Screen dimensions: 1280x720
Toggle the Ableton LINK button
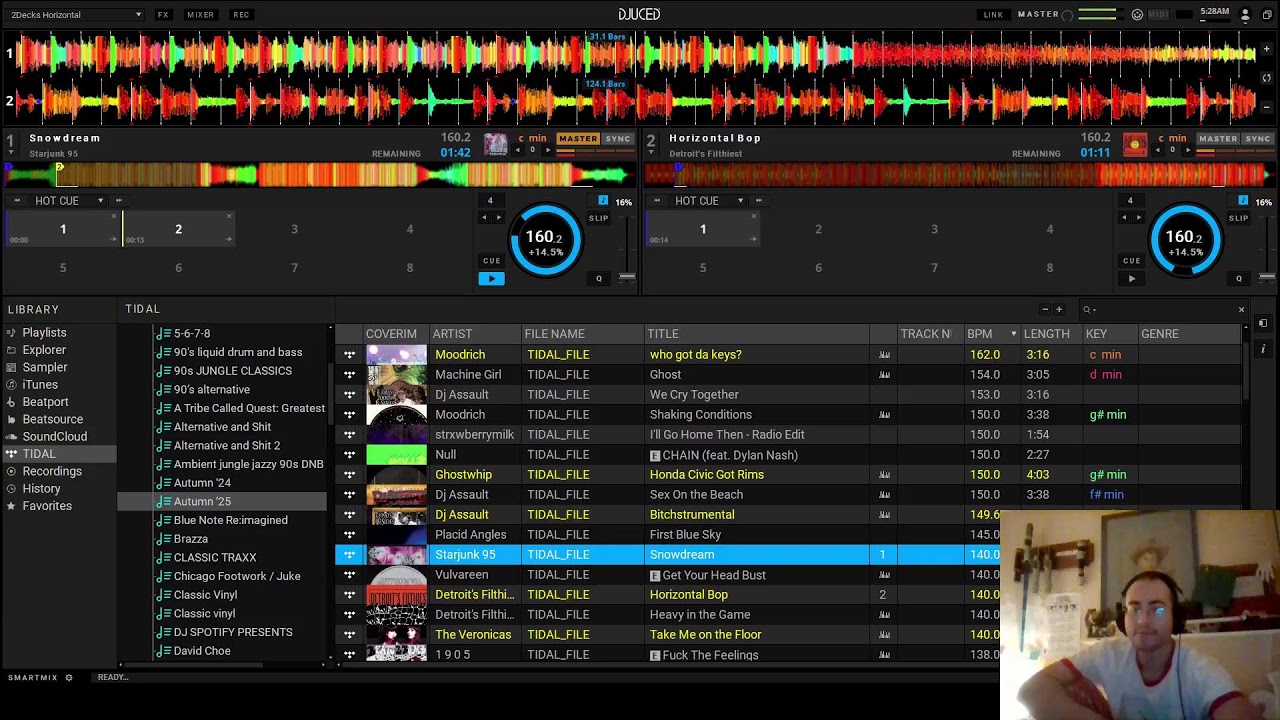click(993, 15)
